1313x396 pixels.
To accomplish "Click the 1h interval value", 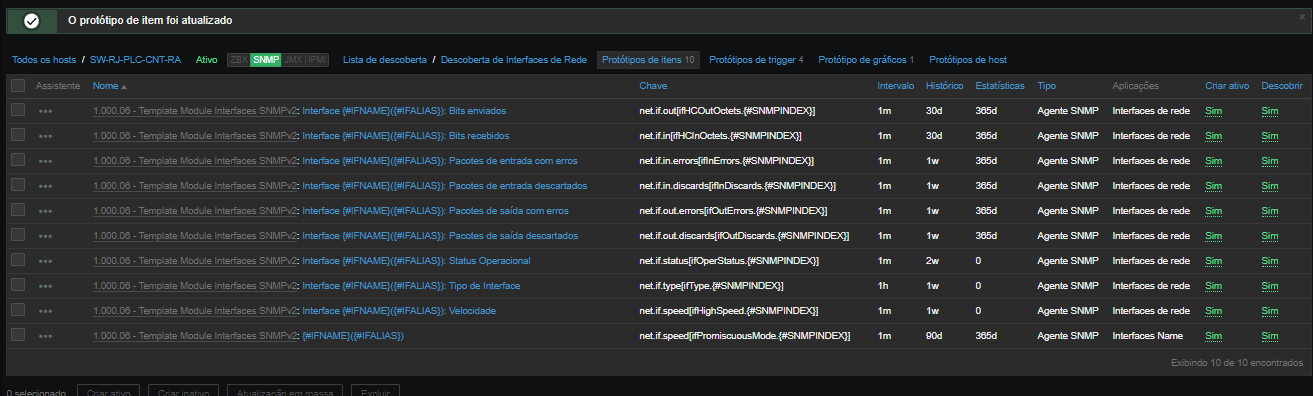I will (x=883, y=286).
